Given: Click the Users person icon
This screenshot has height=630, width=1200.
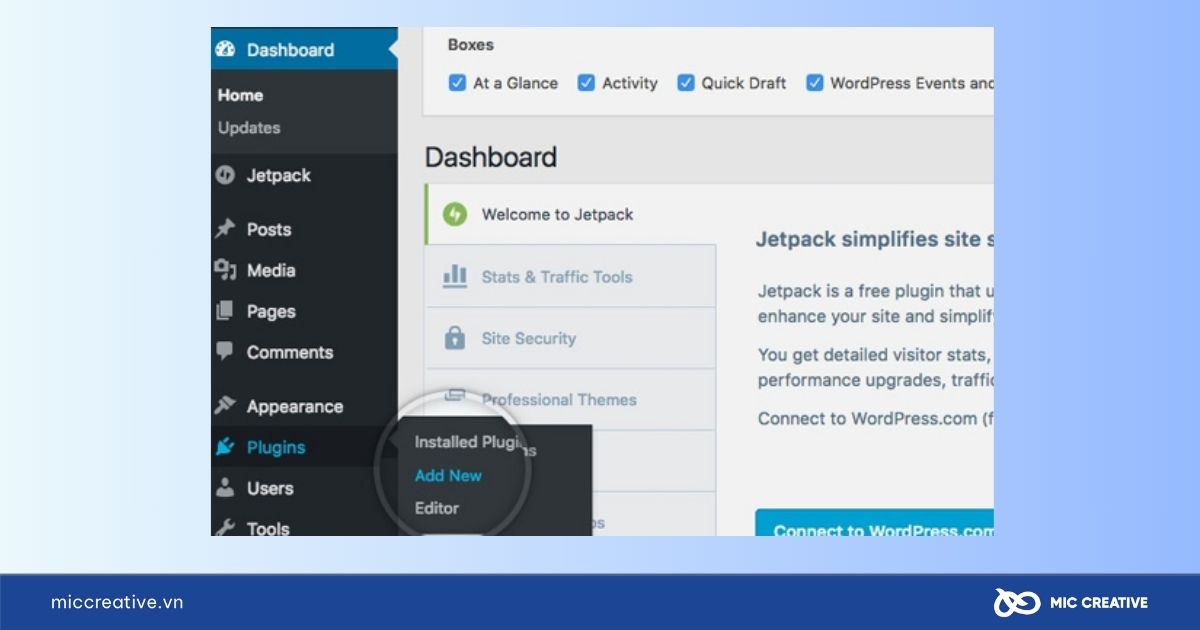Looking at the screenshot, I should pyautogui.click(x=225, y=488).
